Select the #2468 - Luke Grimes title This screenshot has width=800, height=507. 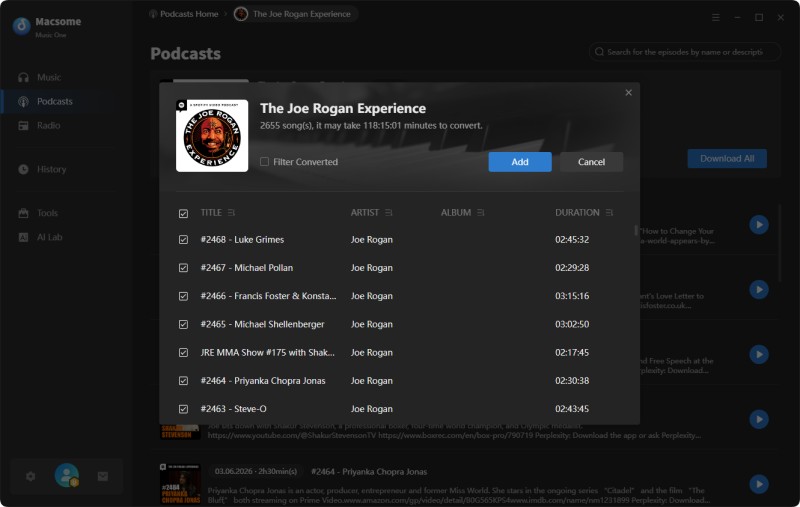[x=242, y=239]
